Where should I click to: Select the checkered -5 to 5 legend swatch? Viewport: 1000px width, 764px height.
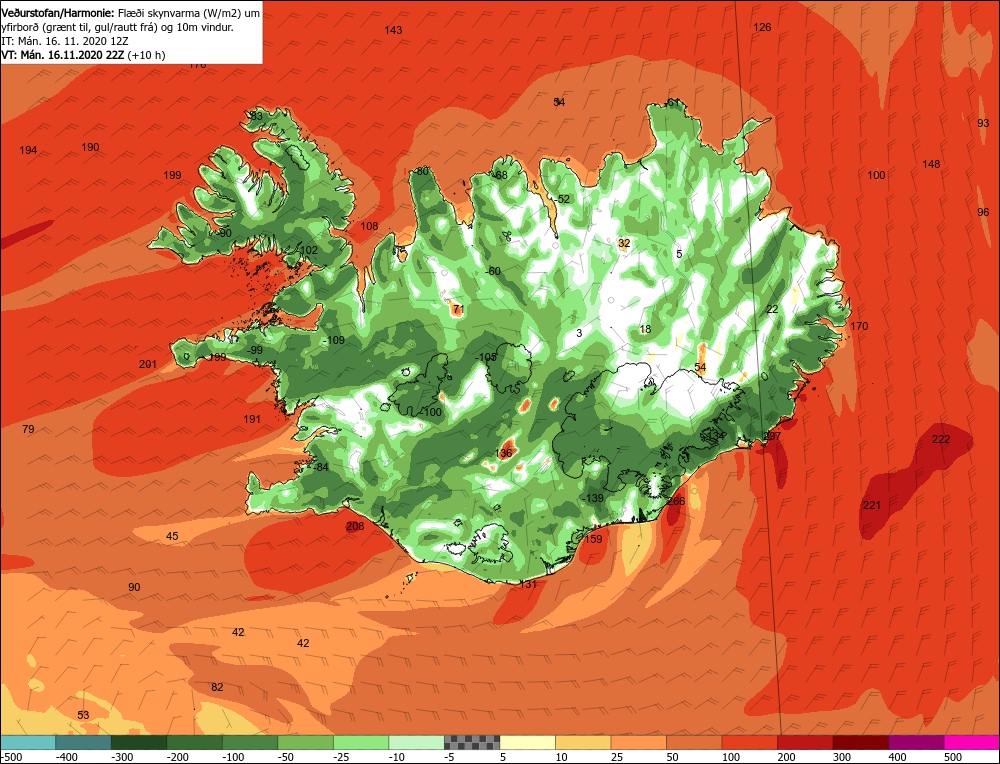pos(472,742)
